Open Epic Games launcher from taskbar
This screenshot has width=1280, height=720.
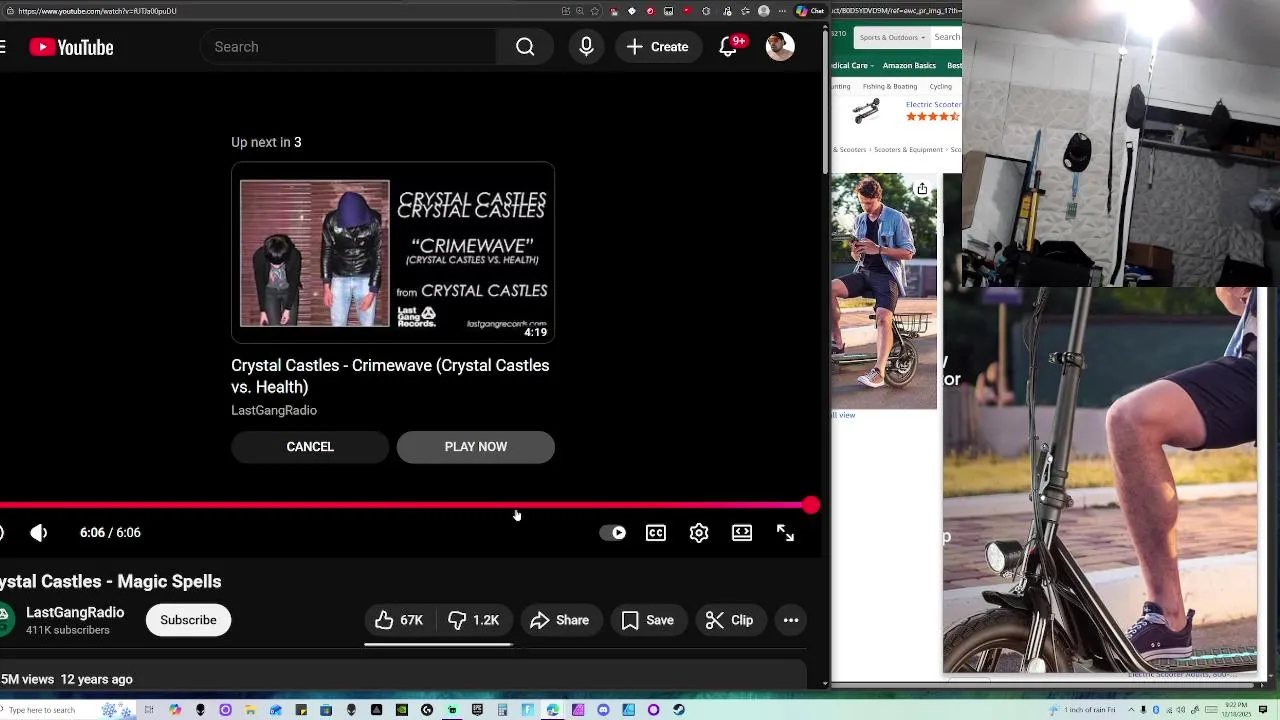click(x=477, y=710)
